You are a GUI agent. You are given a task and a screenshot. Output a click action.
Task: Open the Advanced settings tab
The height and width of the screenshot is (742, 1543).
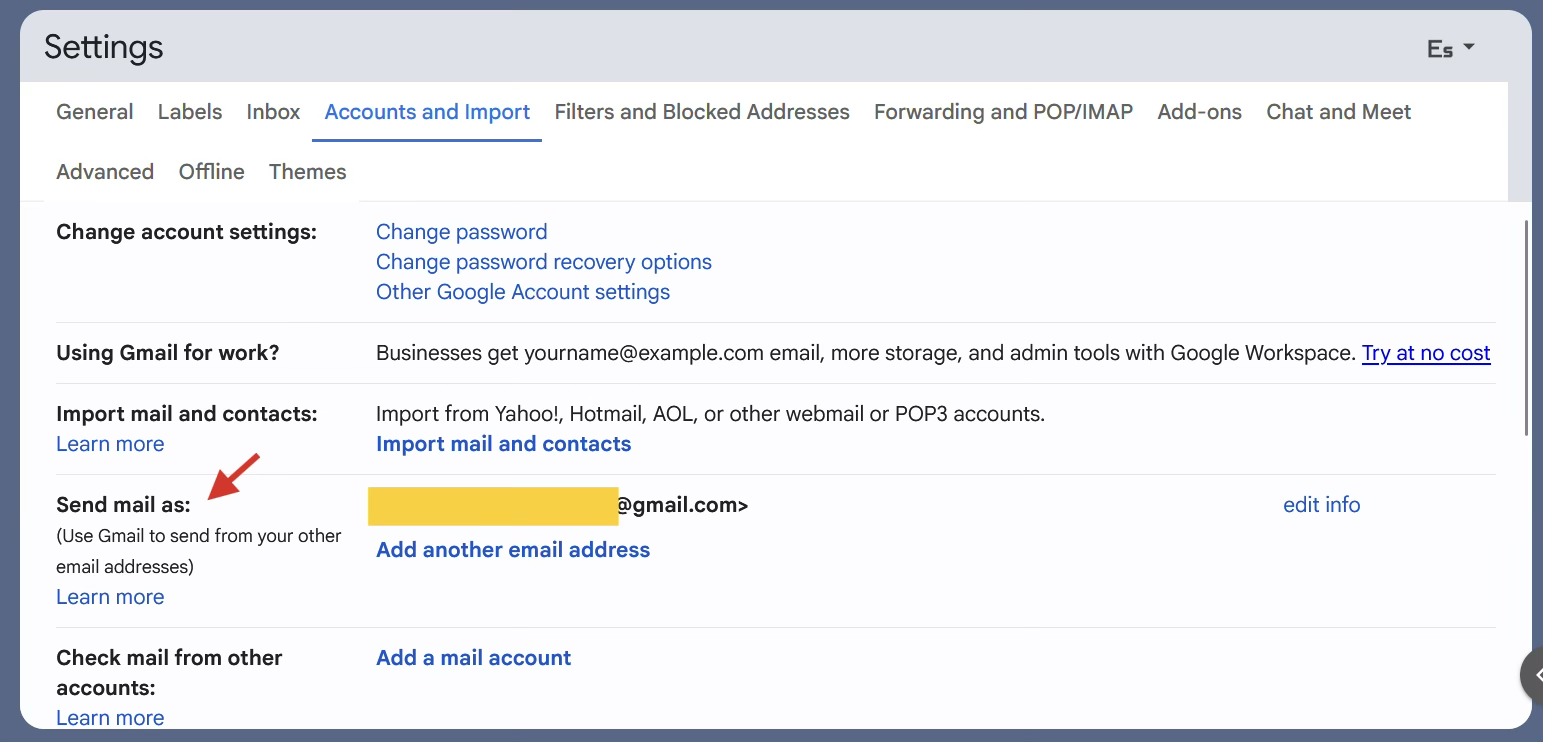(105, 172)
